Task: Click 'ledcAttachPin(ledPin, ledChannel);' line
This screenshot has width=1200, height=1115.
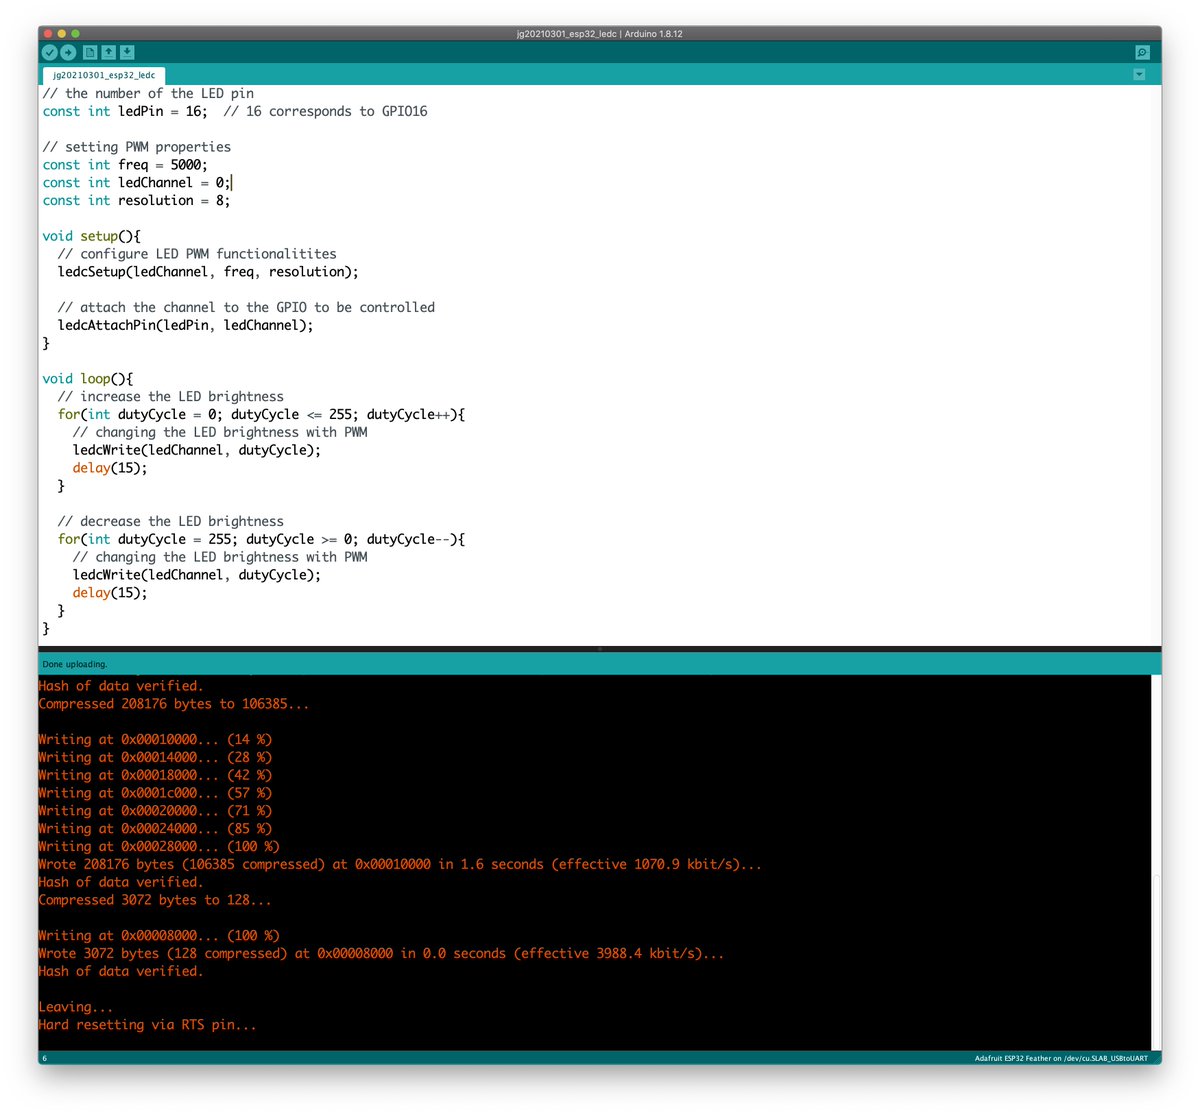Action: [x=185, y=326]
